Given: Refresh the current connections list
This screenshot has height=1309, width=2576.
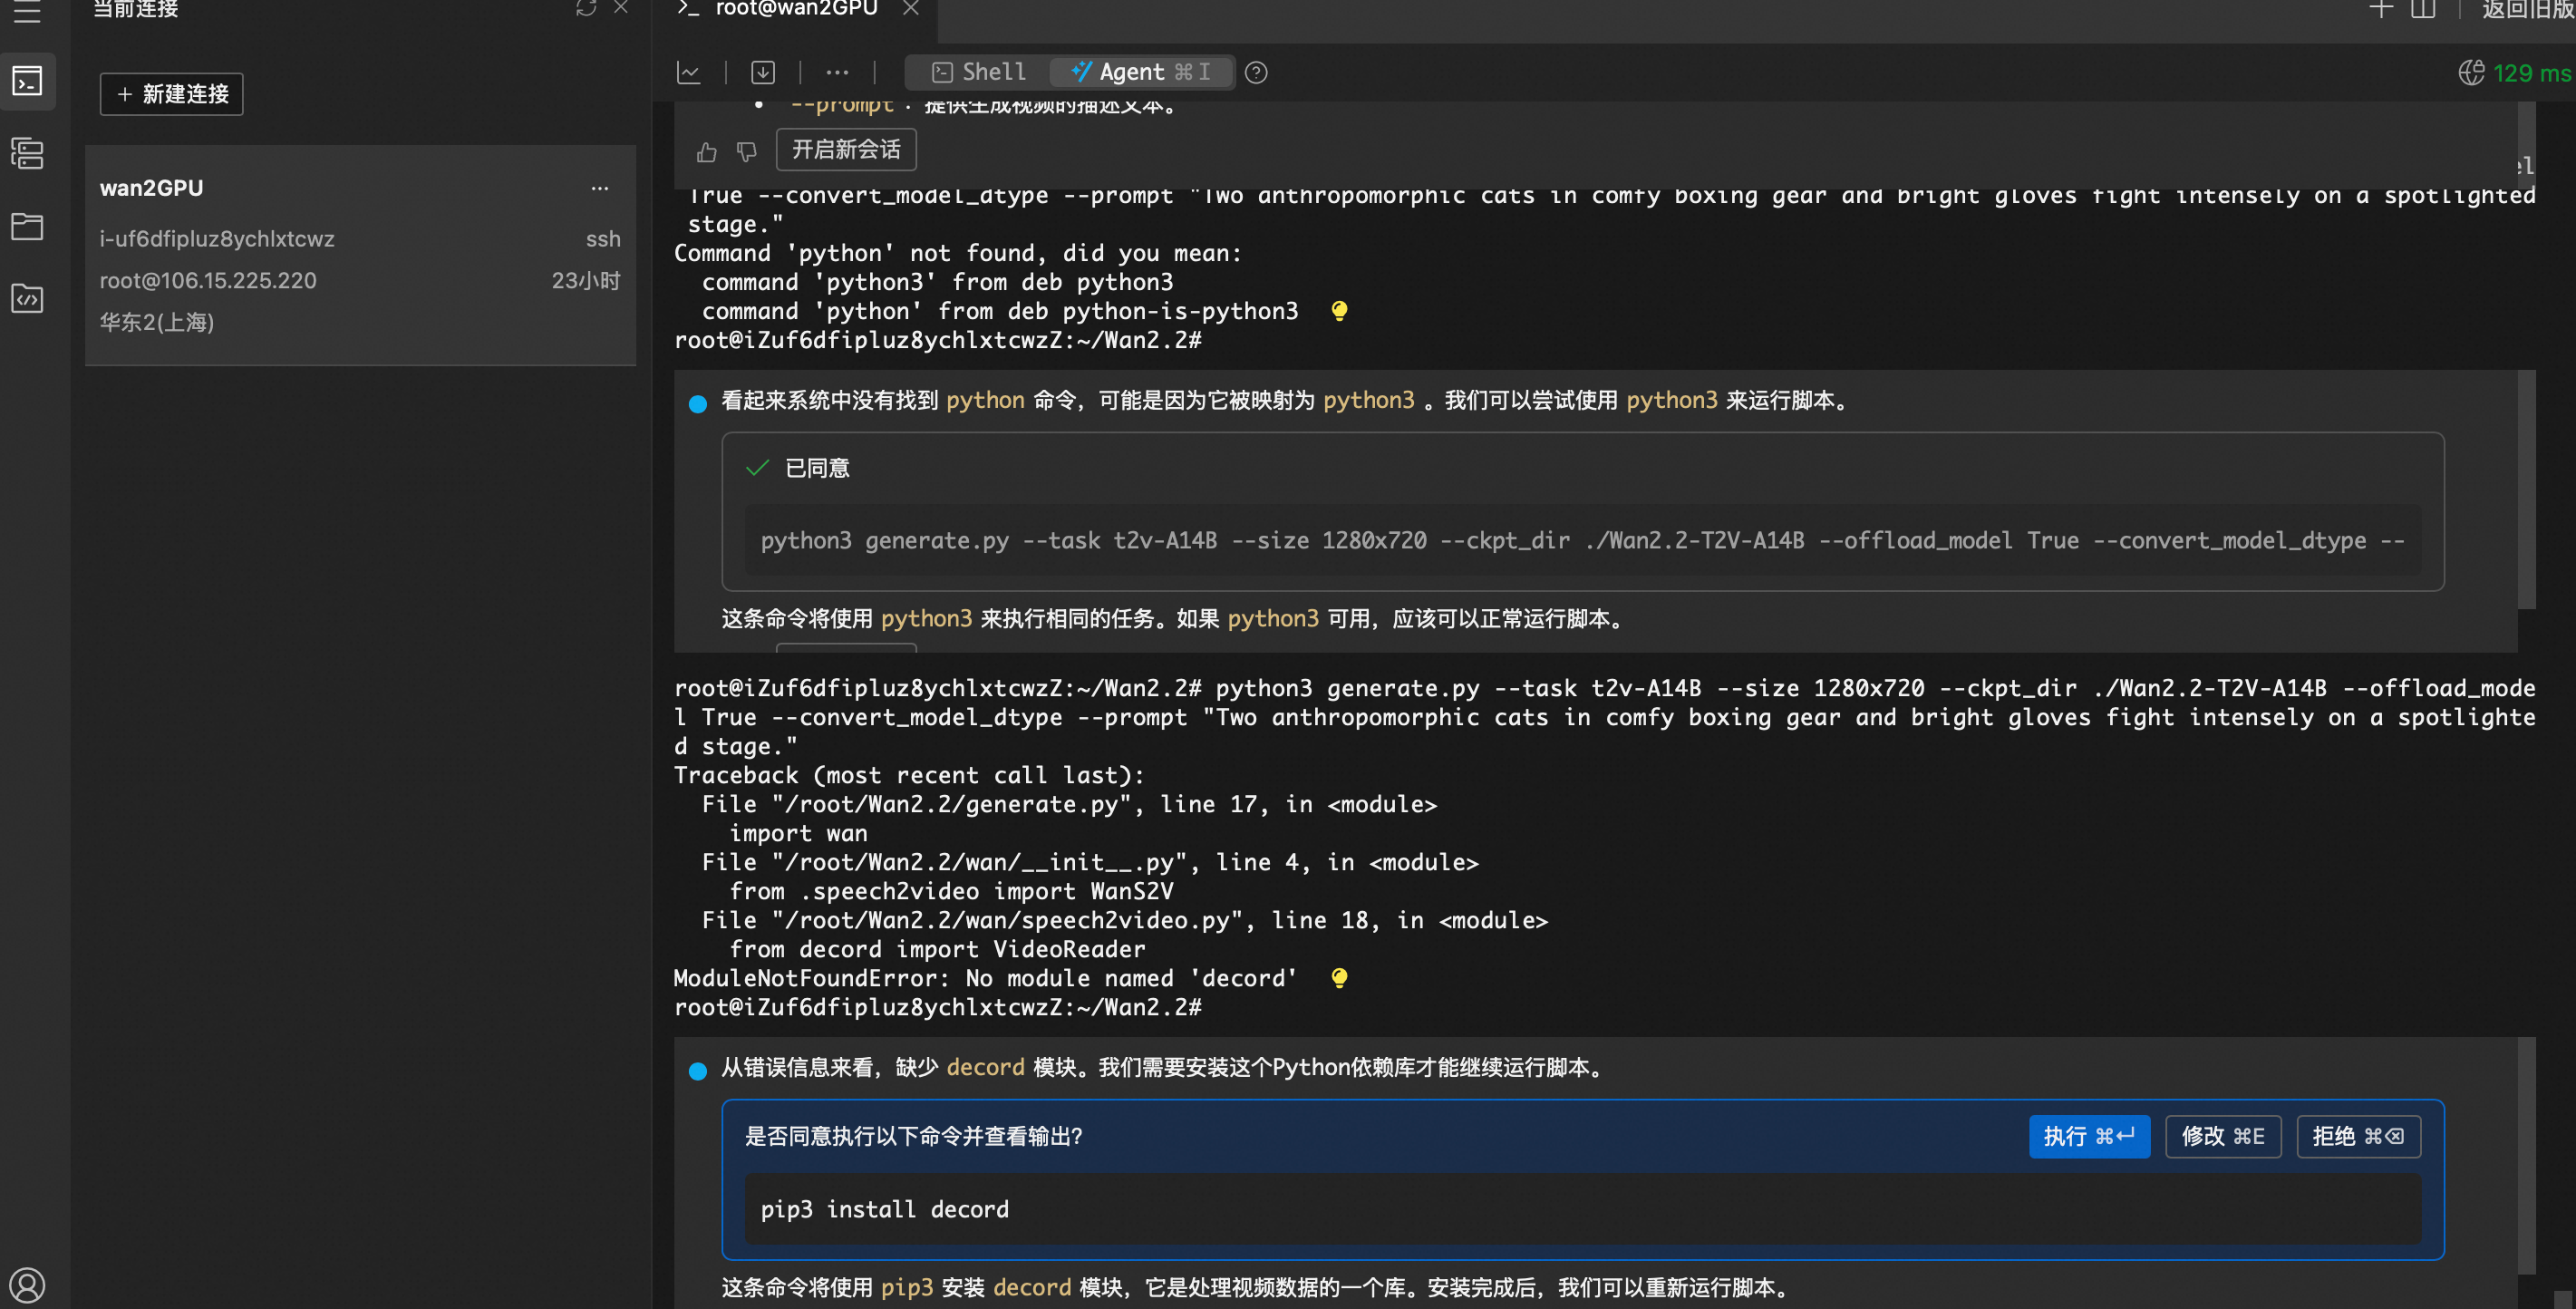Looking at the screenshot, I should [586, 9].
